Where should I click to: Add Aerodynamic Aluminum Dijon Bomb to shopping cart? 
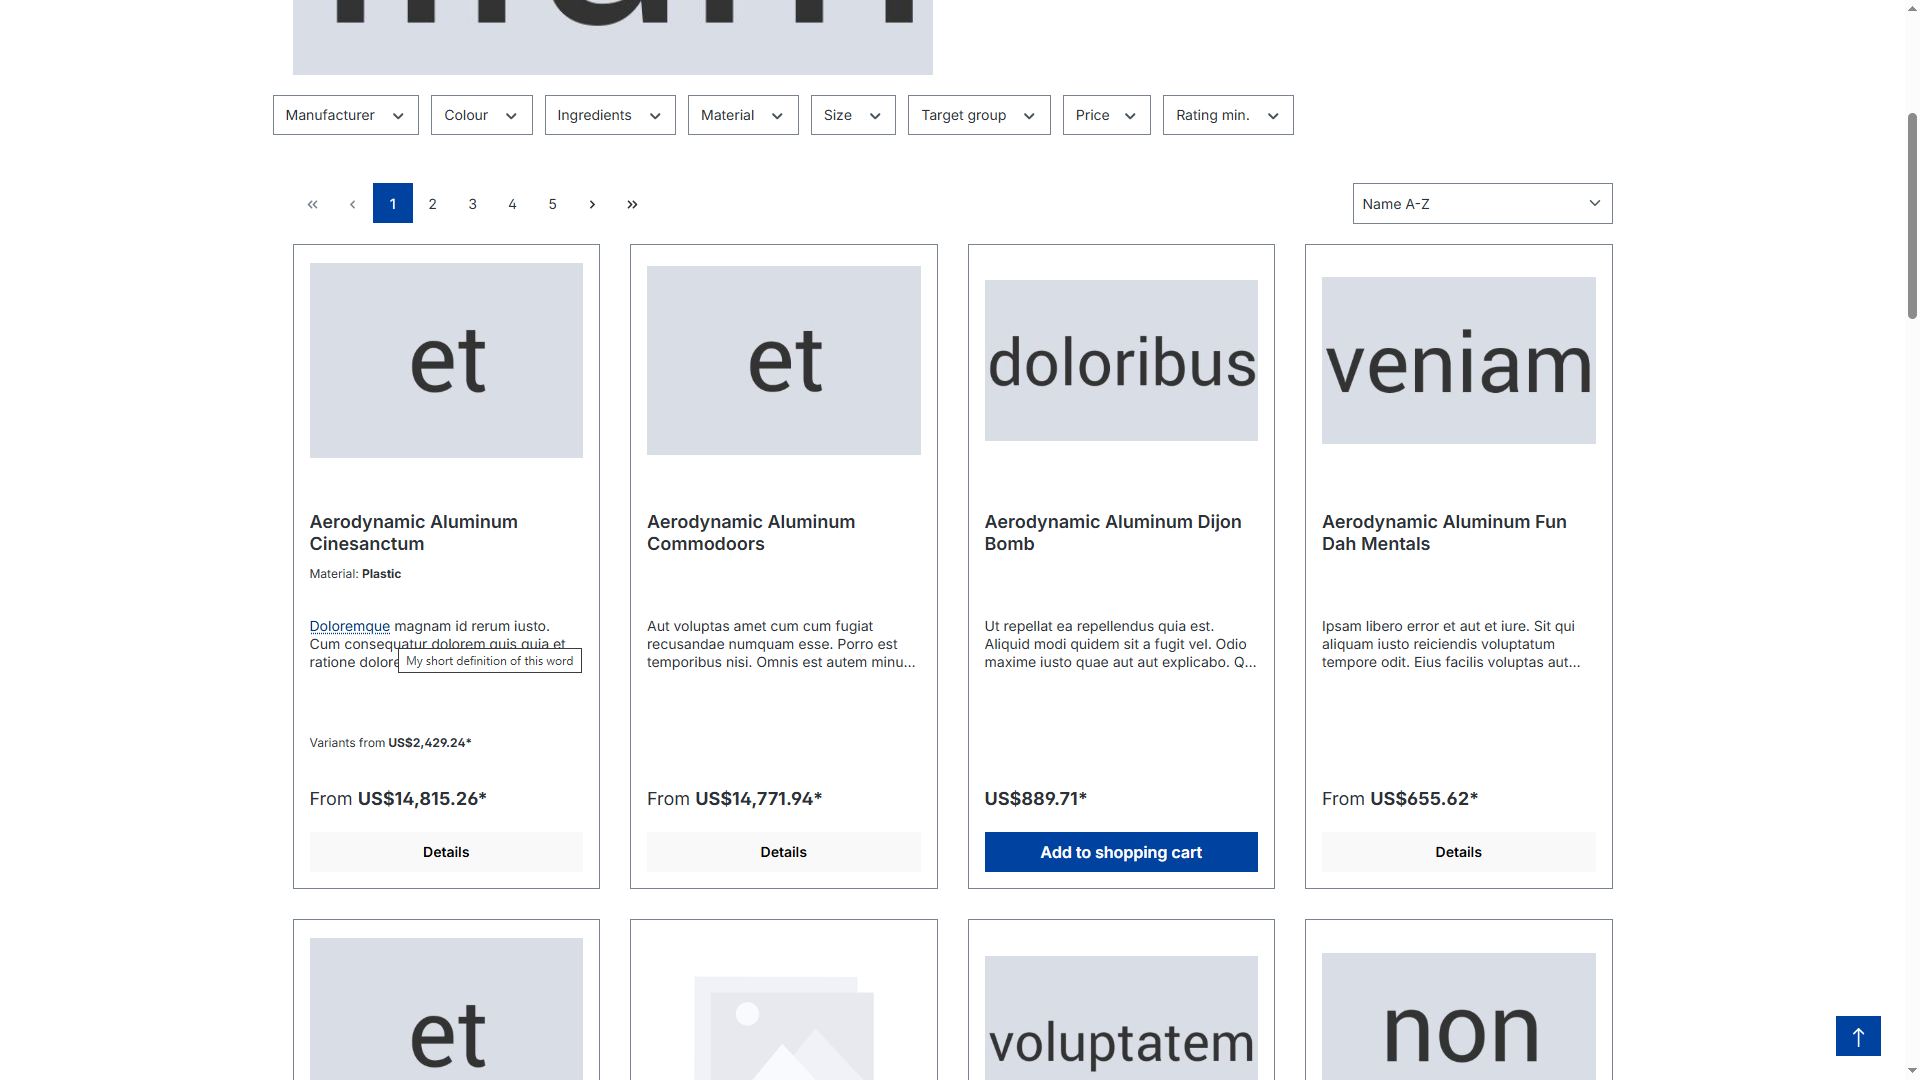click(1121, 852)
